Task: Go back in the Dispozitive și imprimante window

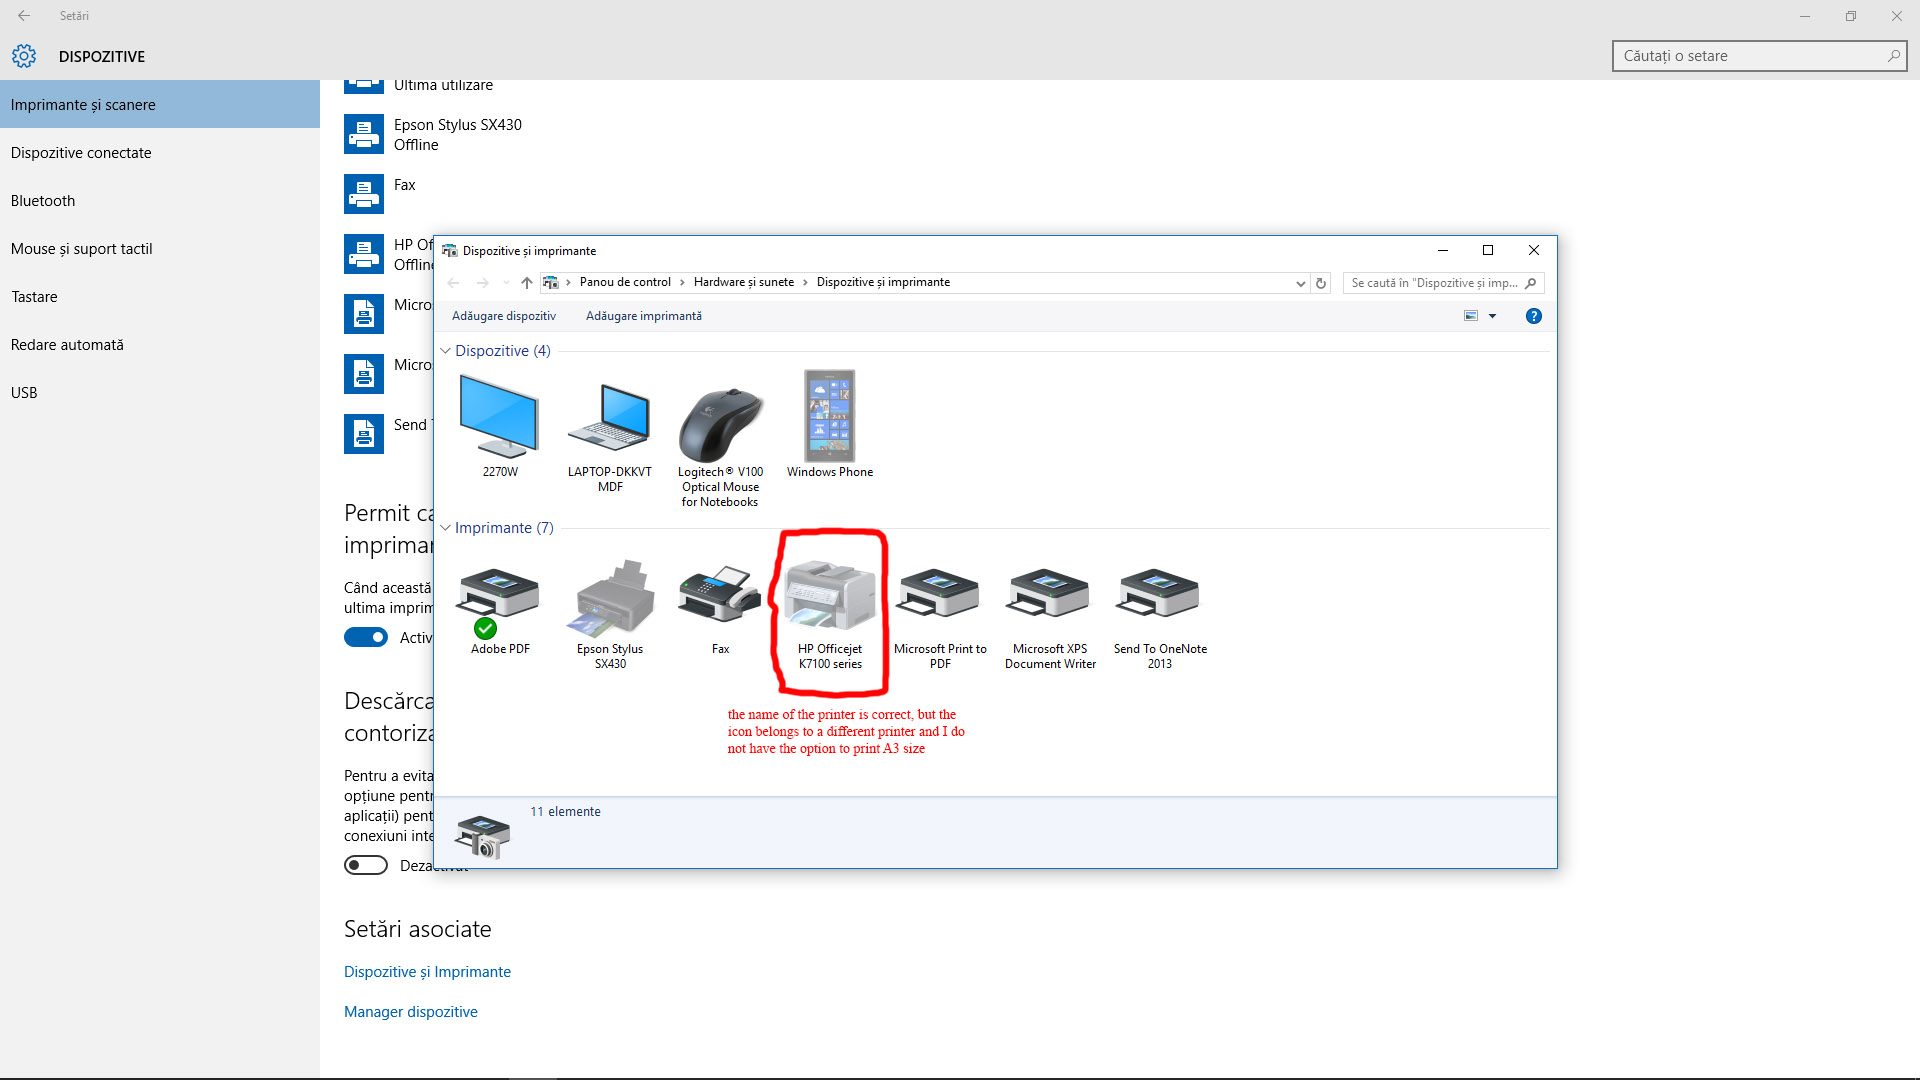Action: coord(454,283)
